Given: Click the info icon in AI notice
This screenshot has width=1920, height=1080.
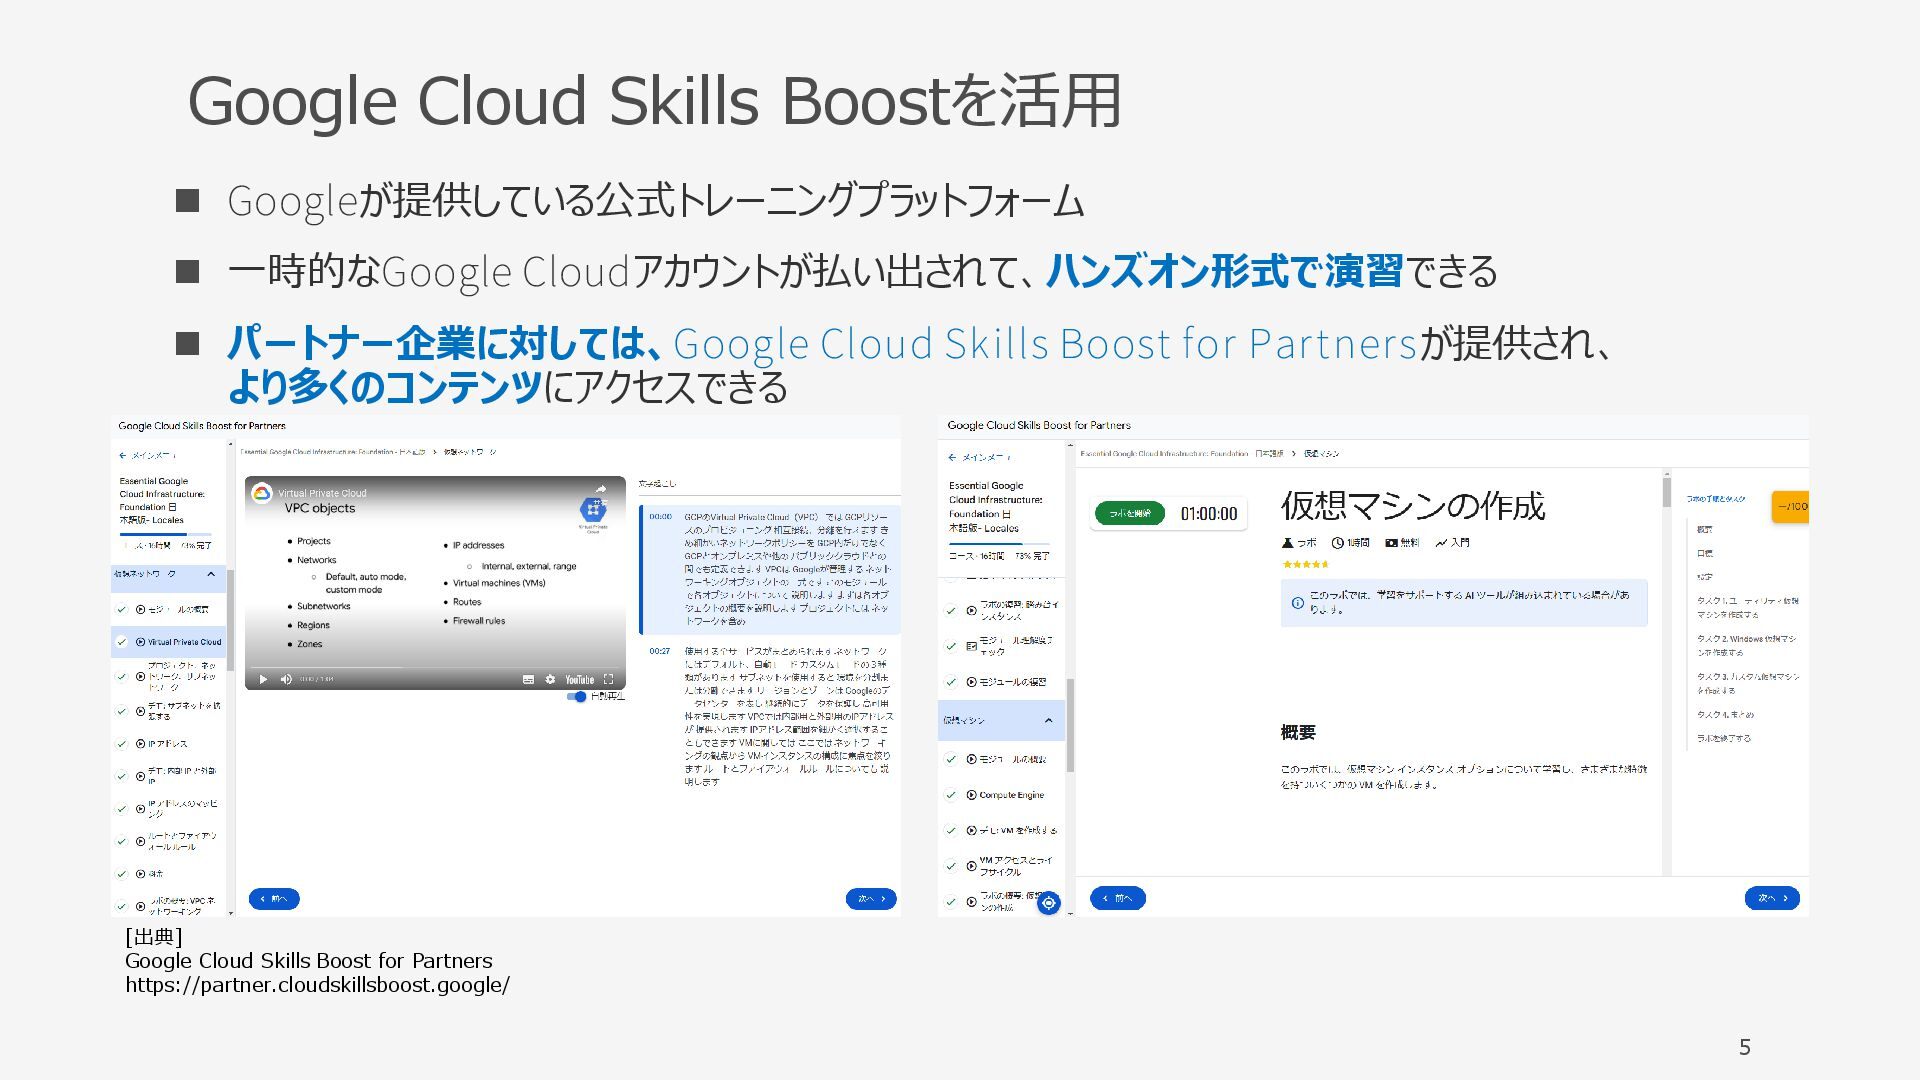Looking at the screenshot, I should [1297, 603].
